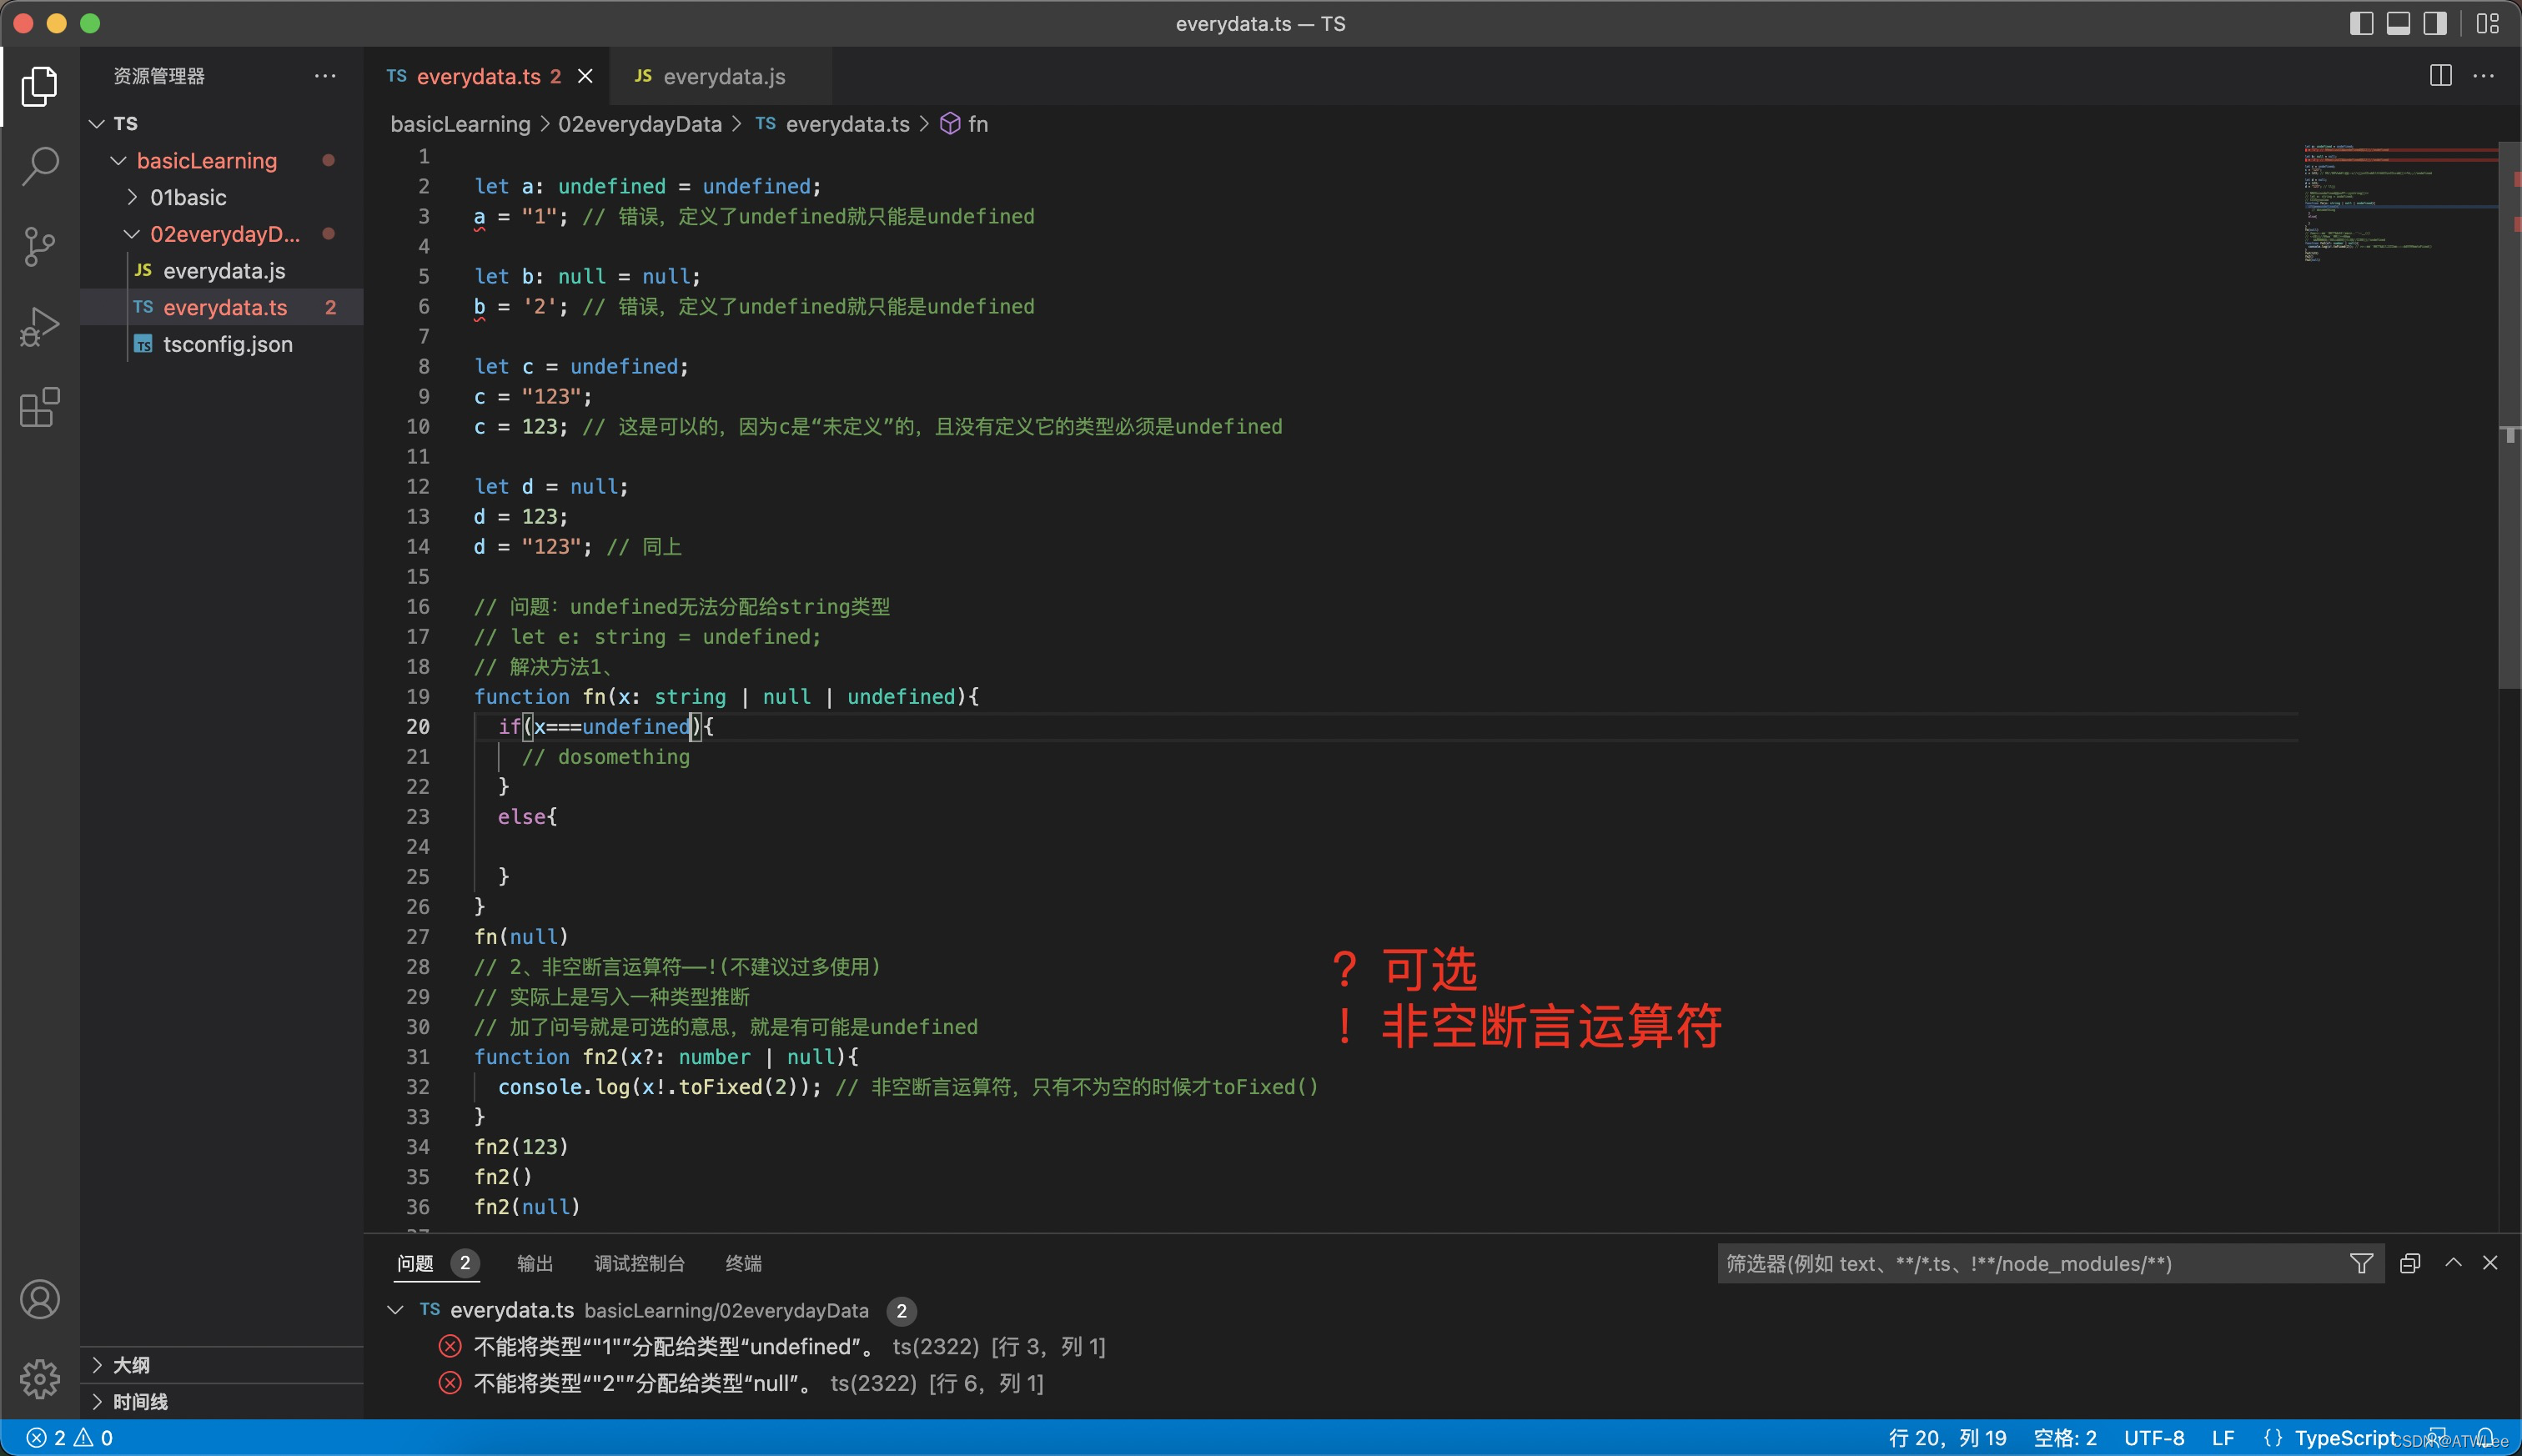Click the Accounts icon in activity bar
This screenshot has height=1456, width=2522.
40,1299
